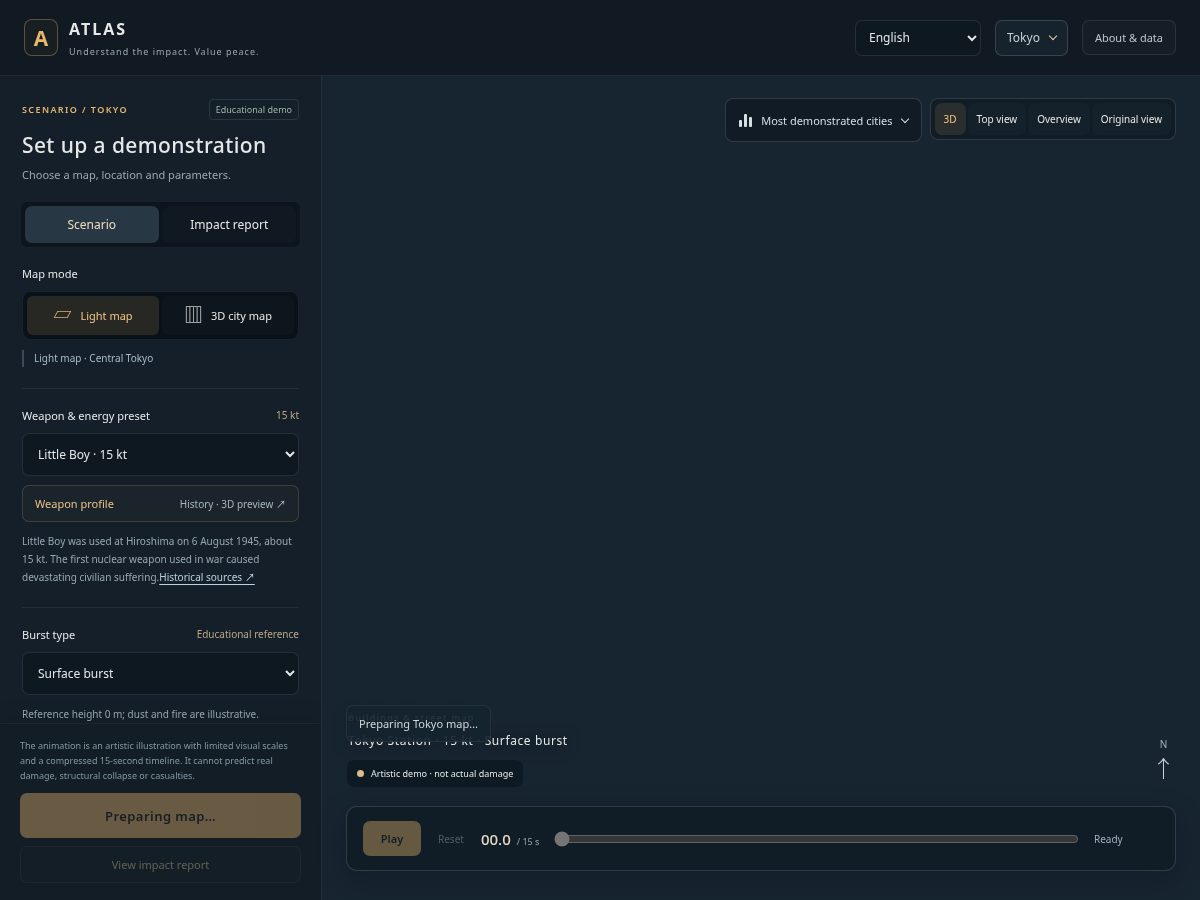
Task: Return to Original view
Action: click(x=1131, y=119)
